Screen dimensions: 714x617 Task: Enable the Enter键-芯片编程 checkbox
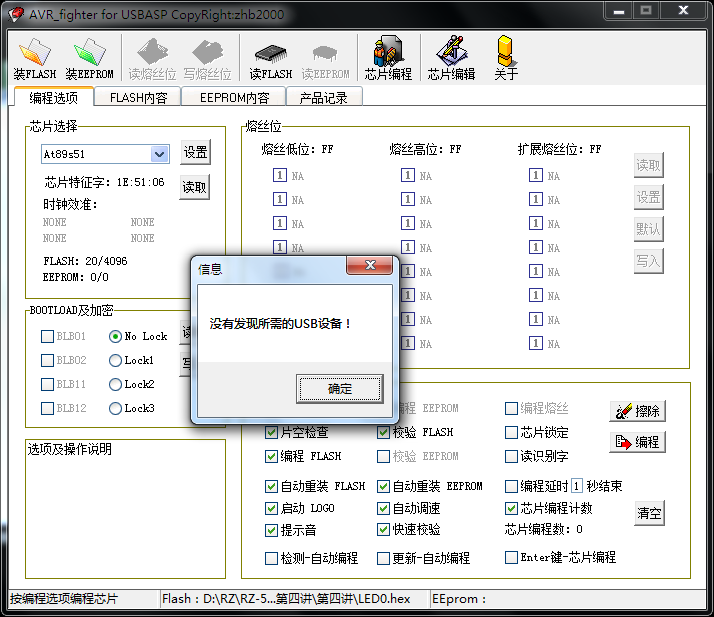[x=511, y=557]
